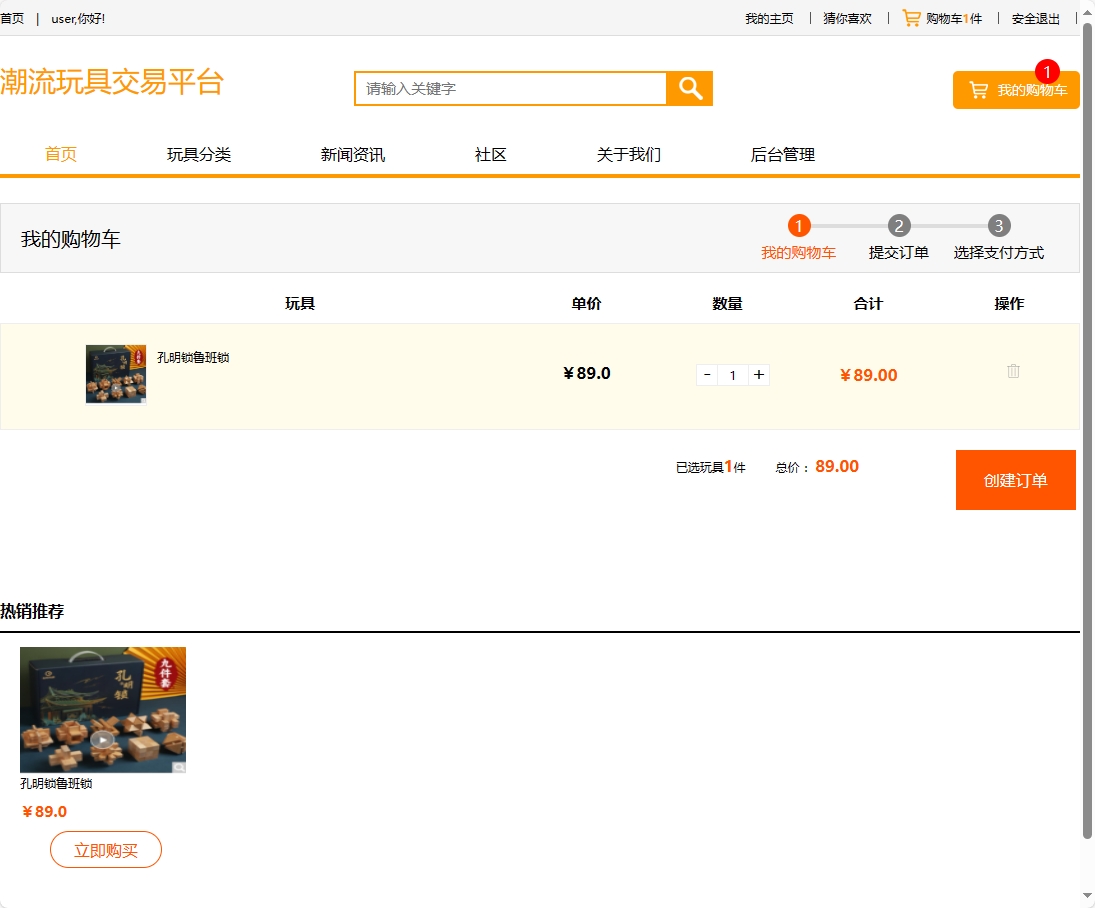Click 安全退出 to log out
The image size is (1095, 908).
1034,17
